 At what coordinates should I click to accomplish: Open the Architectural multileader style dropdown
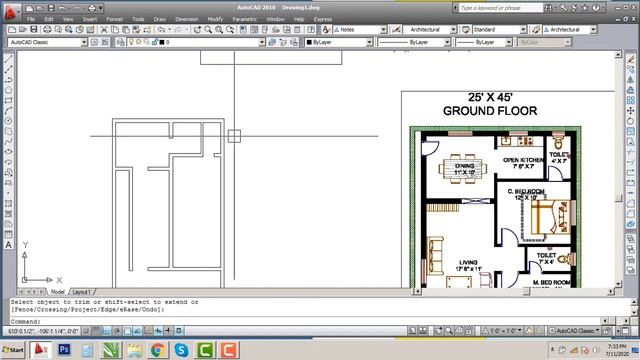coord(593,30)
